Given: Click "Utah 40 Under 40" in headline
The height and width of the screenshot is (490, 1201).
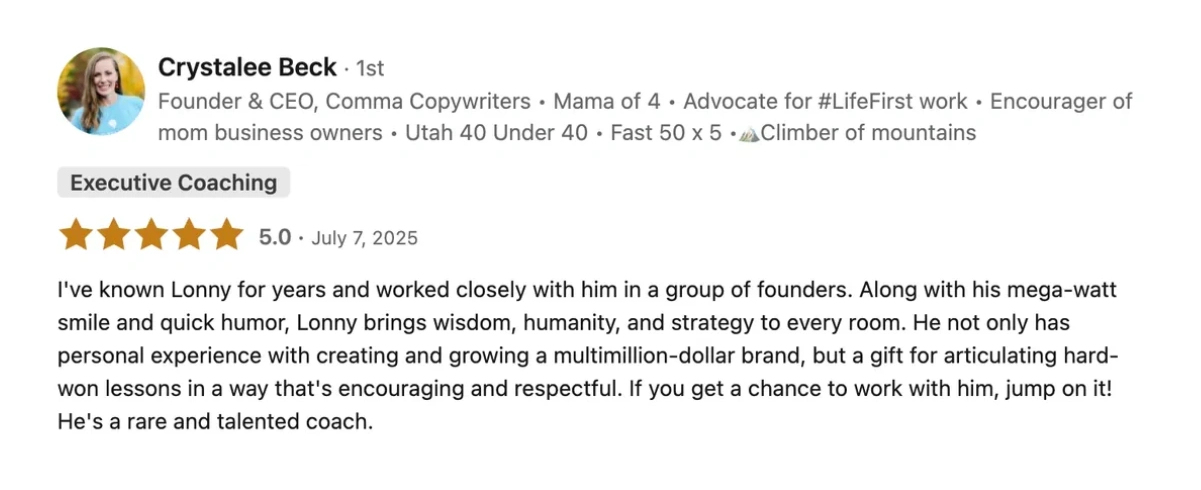Looking at the screenshot, I should (496, 133).
